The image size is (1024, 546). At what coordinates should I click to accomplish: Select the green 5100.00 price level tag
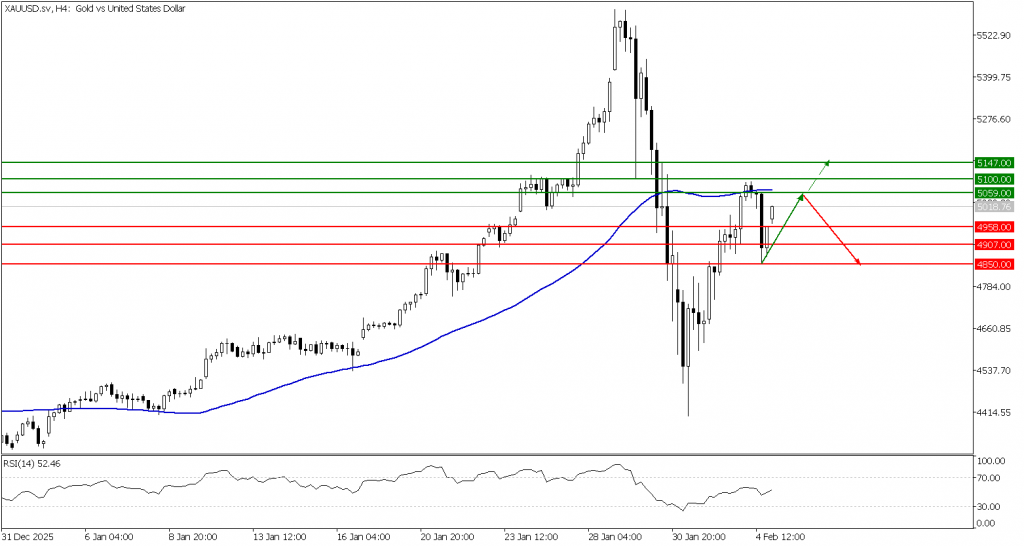(994, 179)
